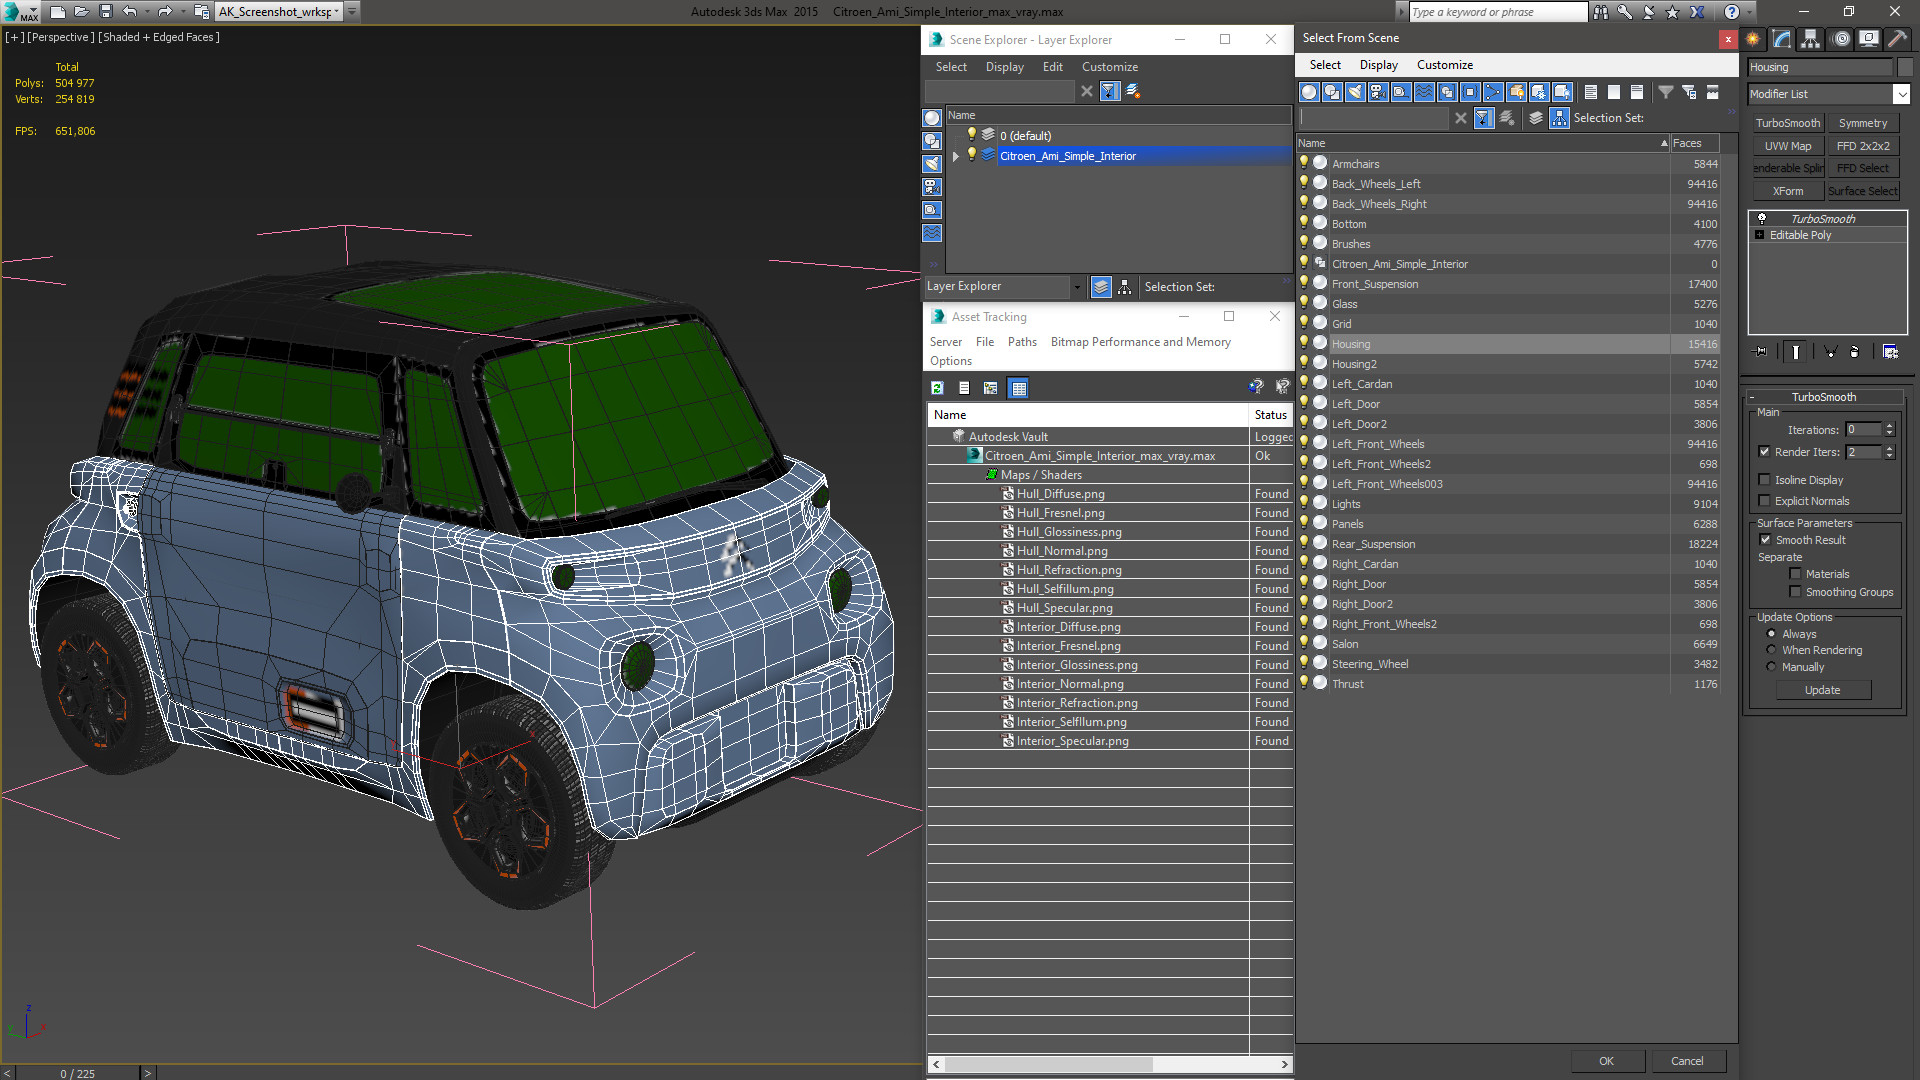Toggle Display Lights filter in Select From Scene
1920x1080 pixels.
click(x=1355, y=92)
